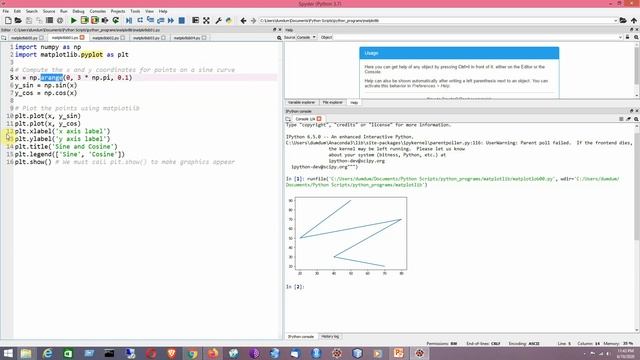This screenshot has width=640, height=360.
Task: Switch to the matplotlib03.py editor tab
Action: click(146, 38)
